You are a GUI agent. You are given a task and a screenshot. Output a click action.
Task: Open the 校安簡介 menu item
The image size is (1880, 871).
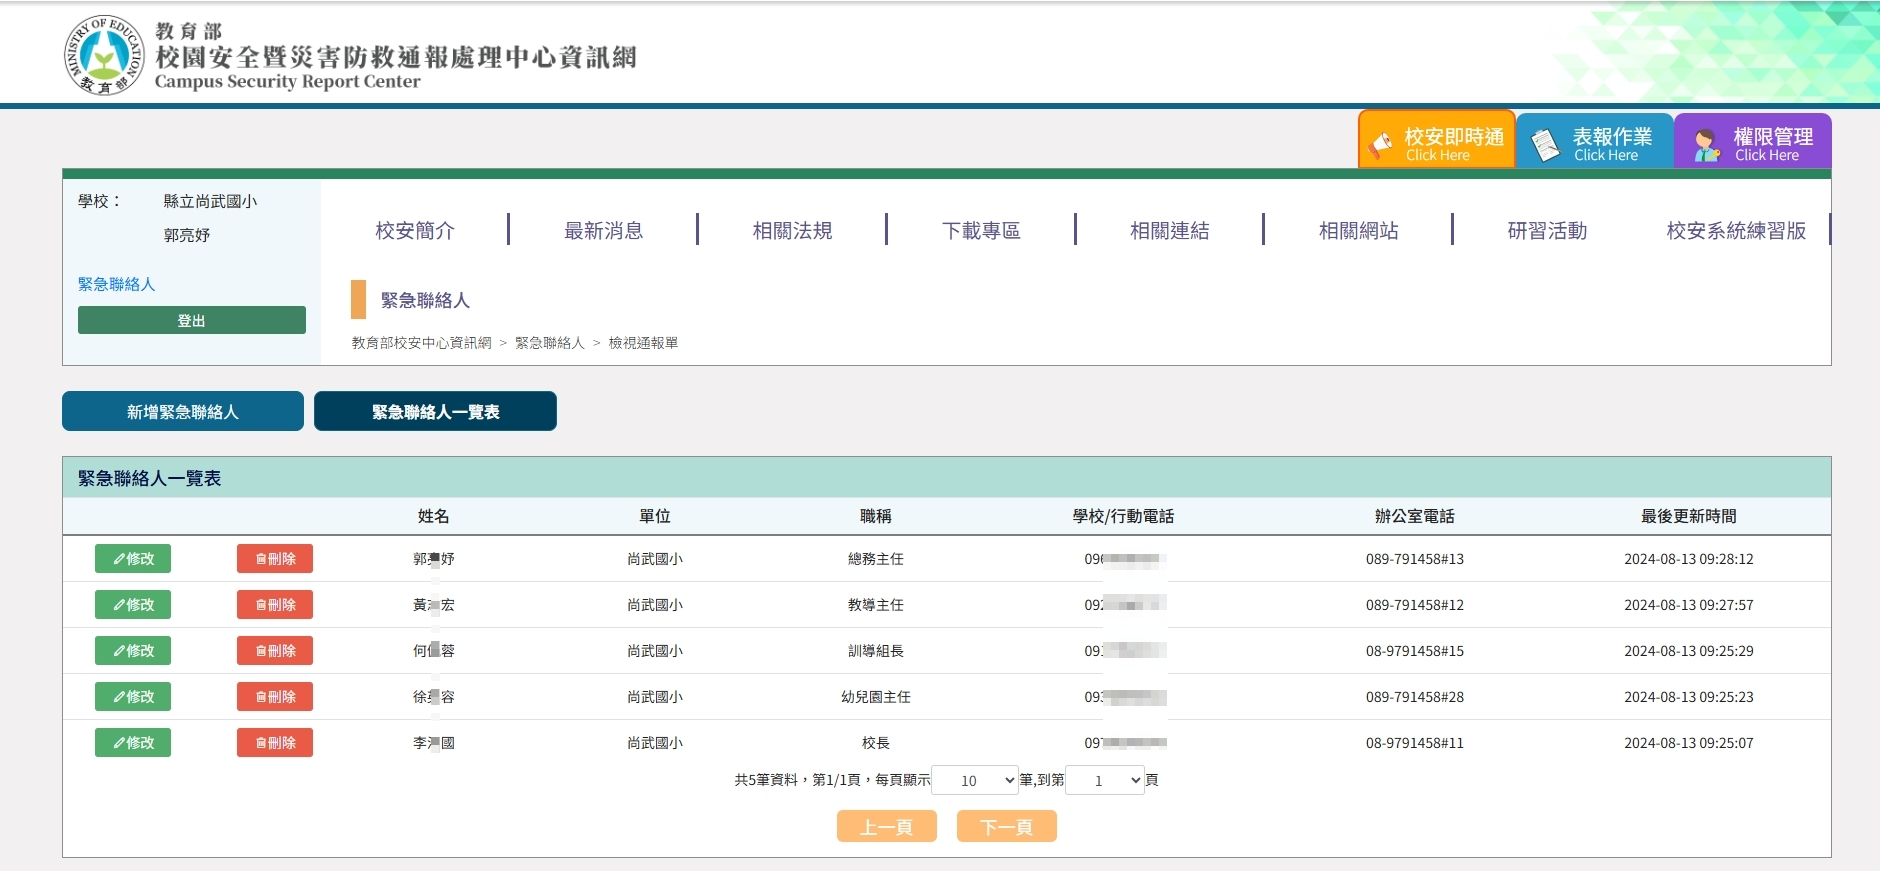tap(415, 231)
